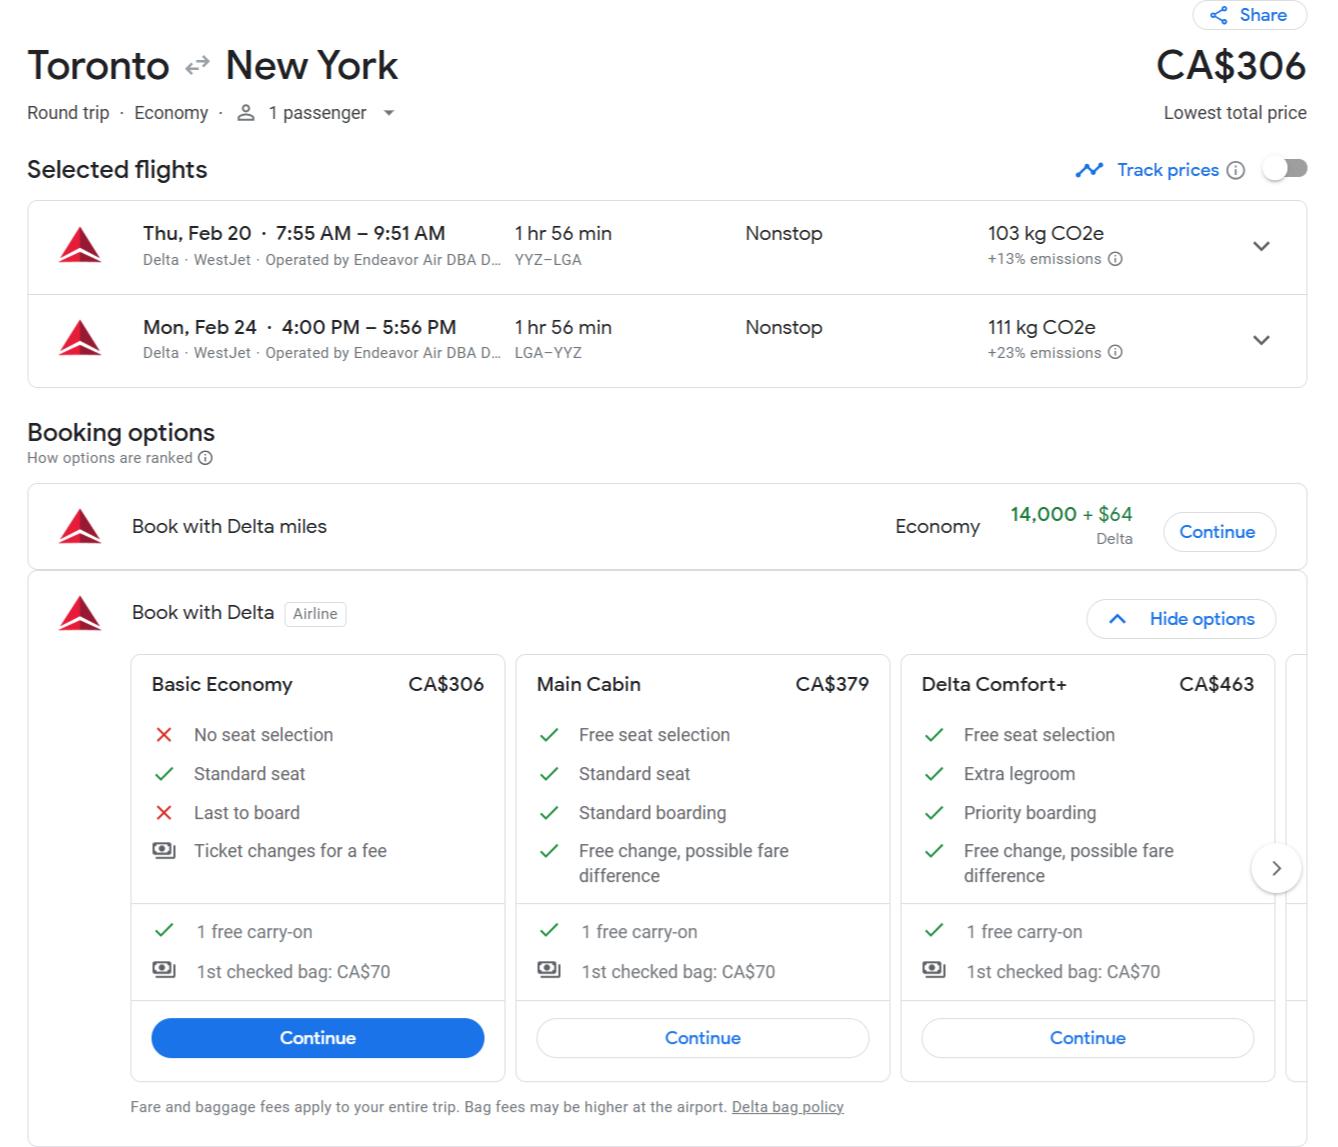Select the Book with Delta miles row
1338x1147 pixels.
click(x=500, y=527)
